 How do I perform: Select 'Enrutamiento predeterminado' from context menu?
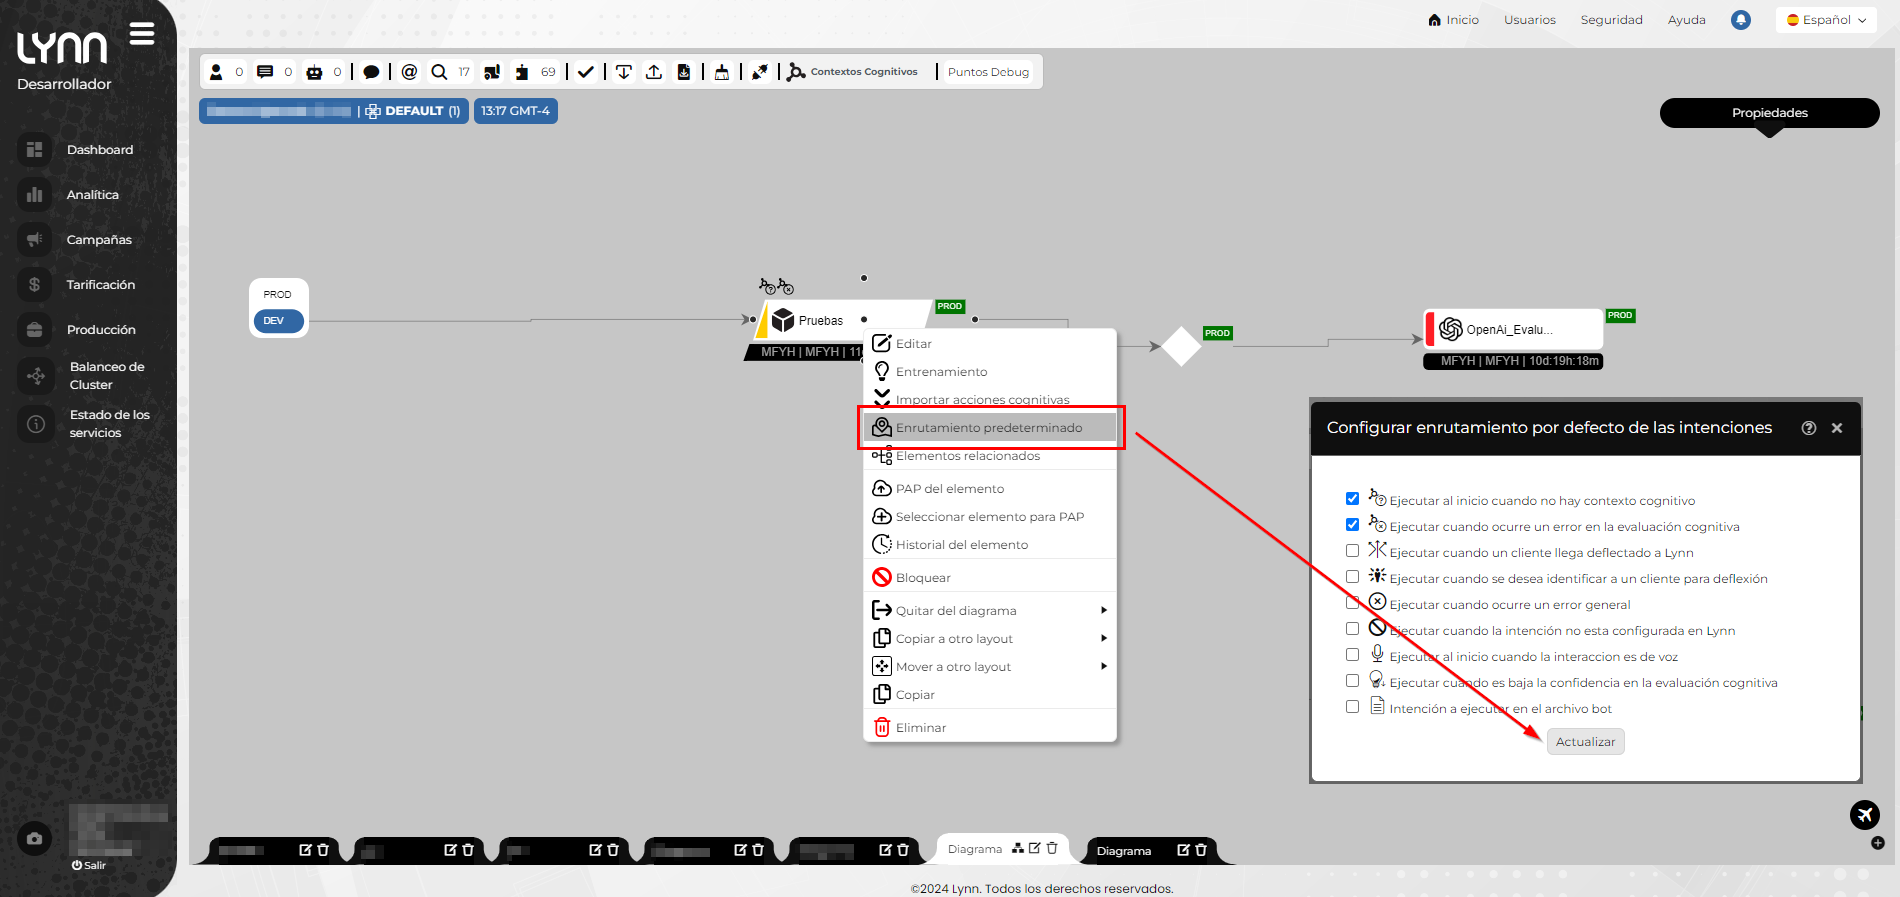coord(988,428)
